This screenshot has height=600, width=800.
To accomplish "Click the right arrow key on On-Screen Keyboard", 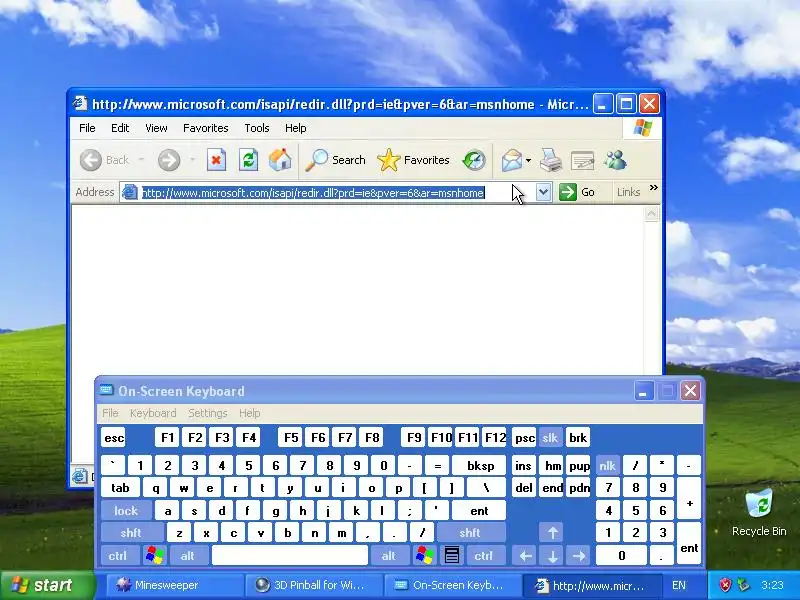I will point(579,556).
